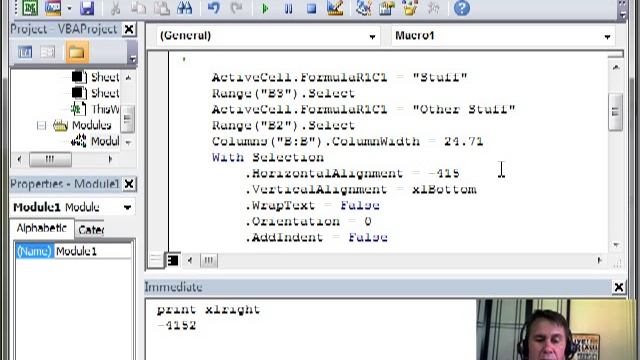The width and height of the screenshot is (640, 360).
Task: Click the Break pause button
Action: coord(288,8)
